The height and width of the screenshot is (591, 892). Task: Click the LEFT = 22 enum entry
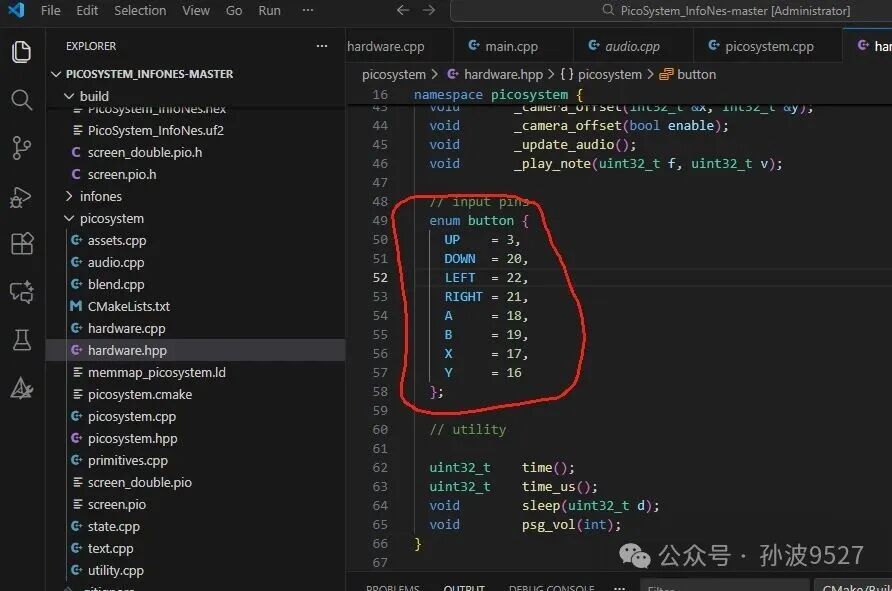486,278
